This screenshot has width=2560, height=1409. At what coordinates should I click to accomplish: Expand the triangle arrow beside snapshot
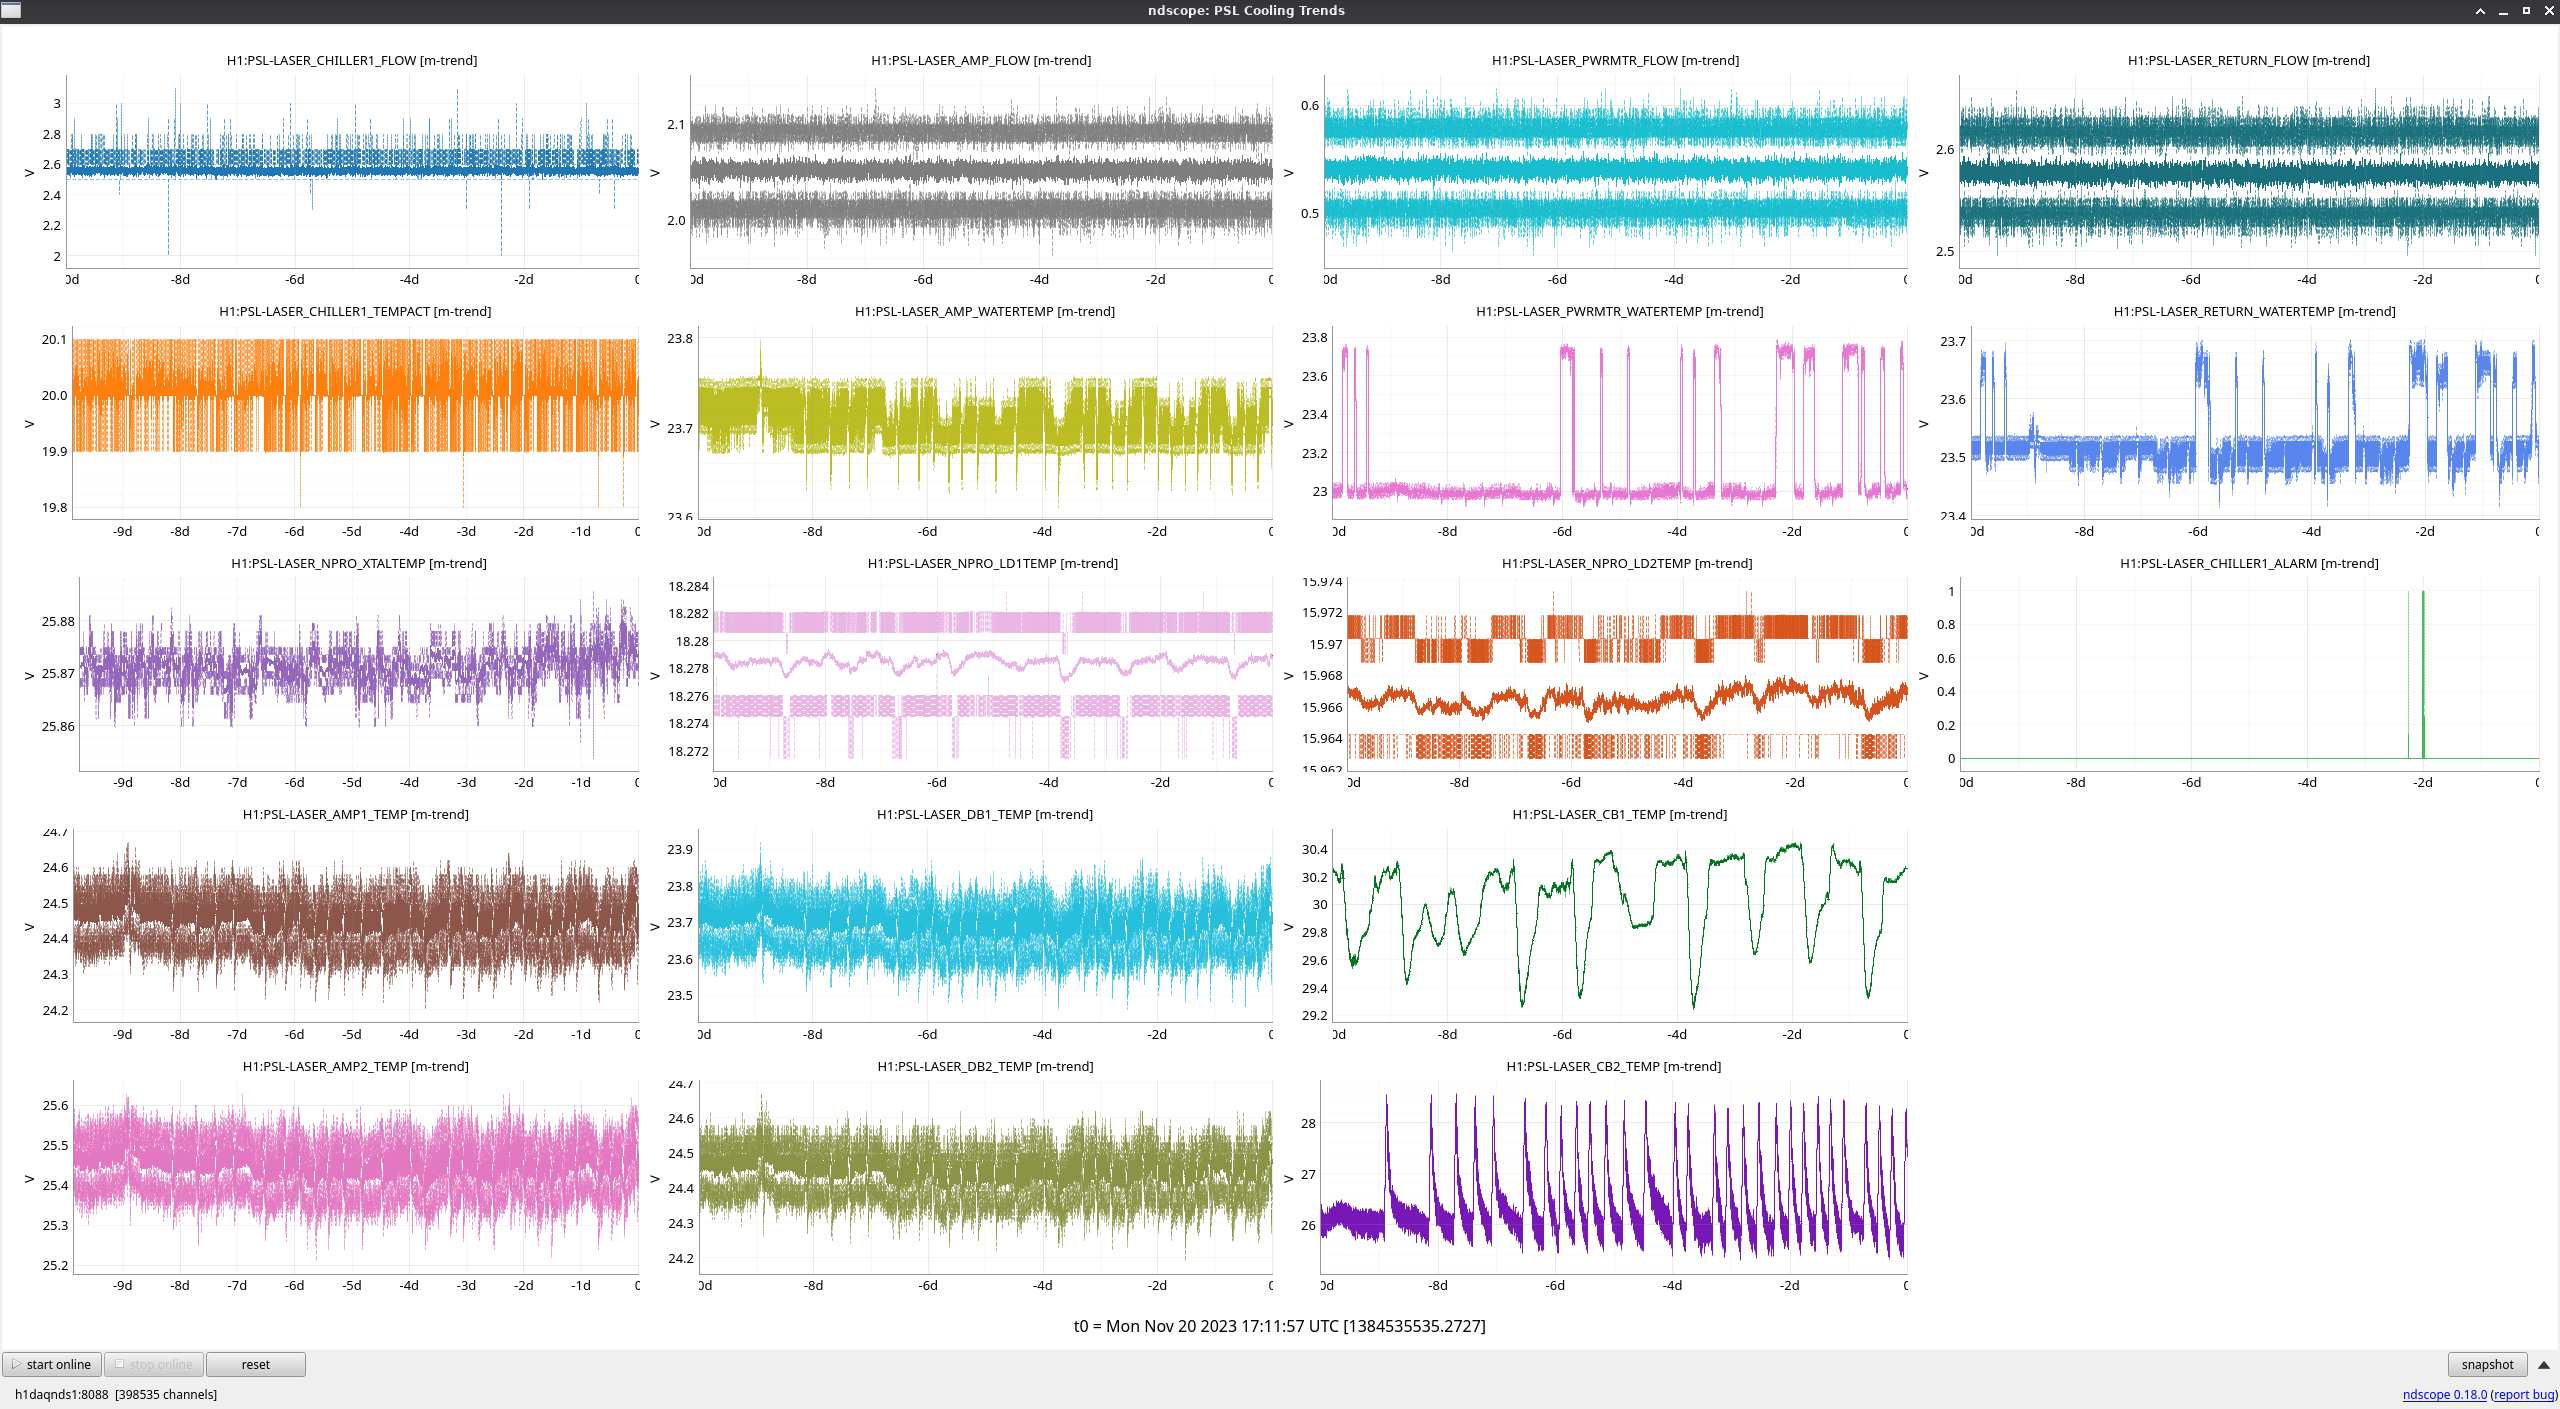2543,1364
